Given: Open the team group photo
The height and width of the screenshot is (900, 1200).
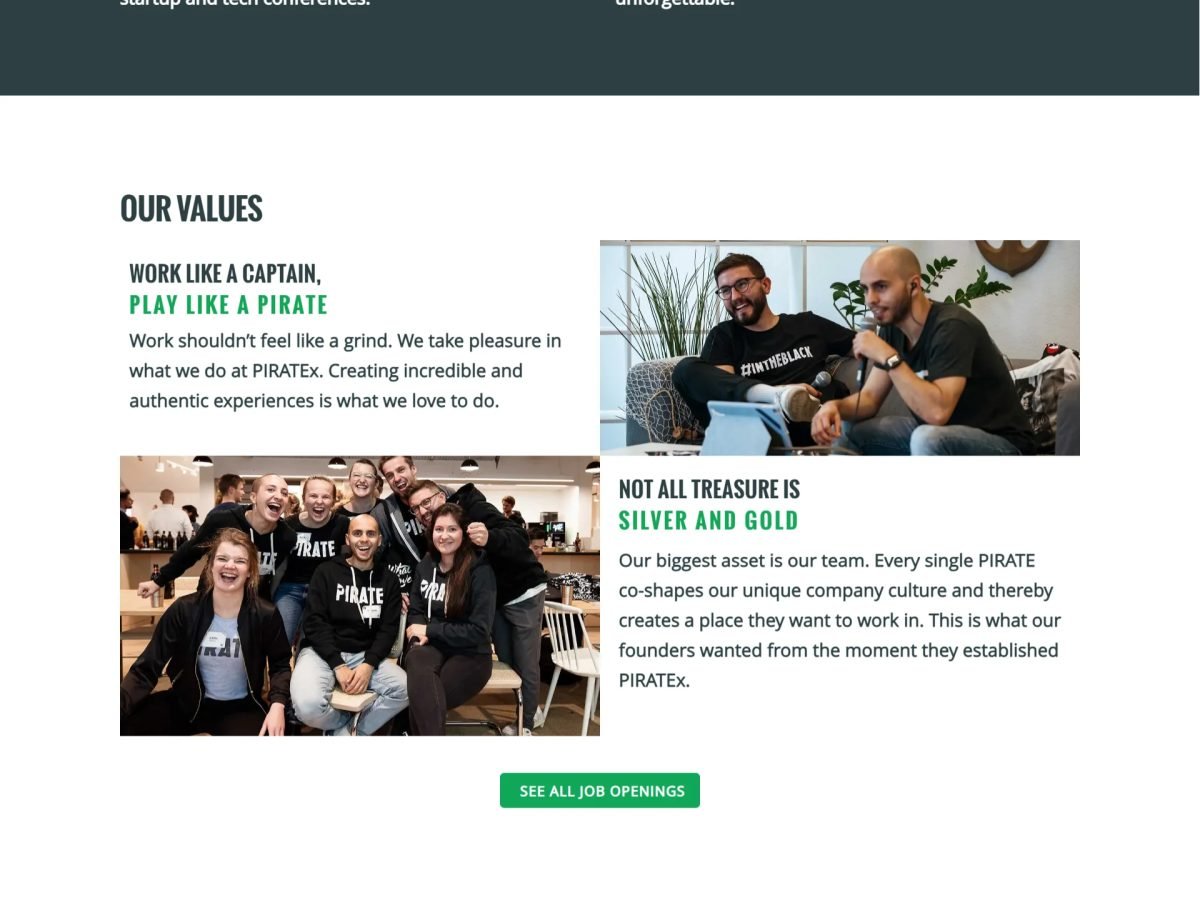Looking at the screenshot, I should click(x=360, y=596).
